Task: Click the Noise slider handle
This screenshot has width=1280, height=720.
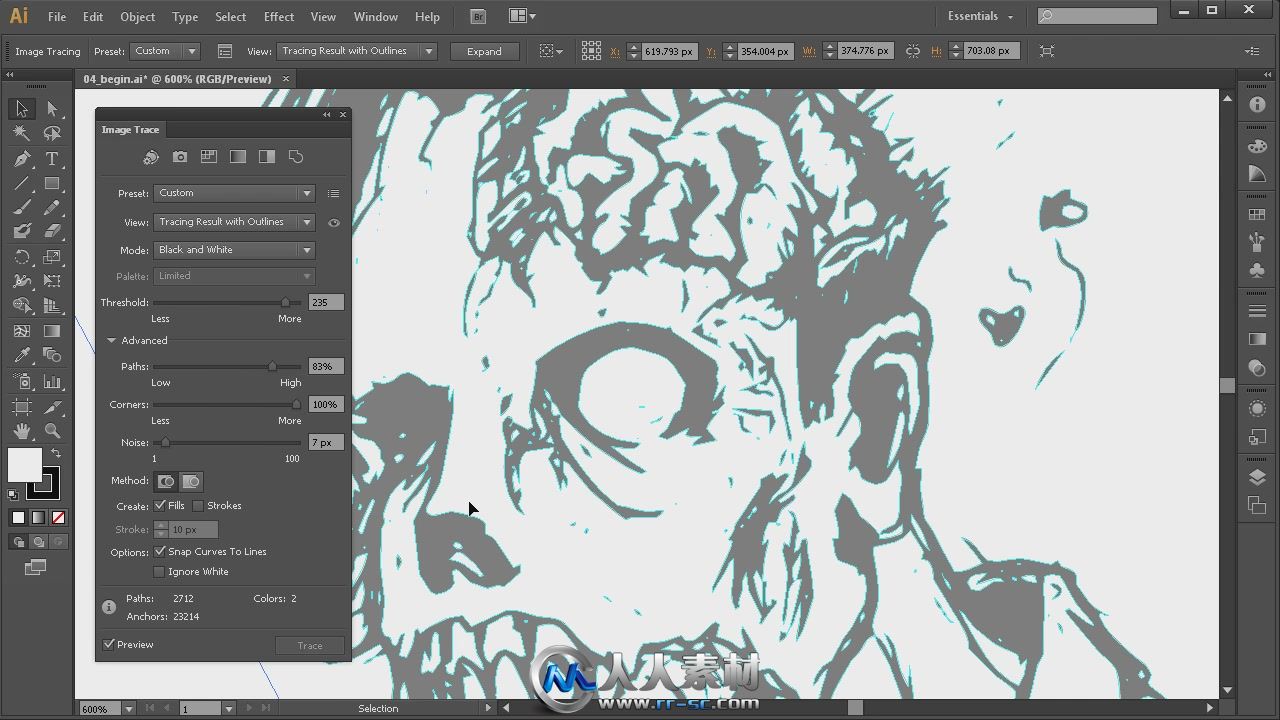Action: click(x=165, y=442)
